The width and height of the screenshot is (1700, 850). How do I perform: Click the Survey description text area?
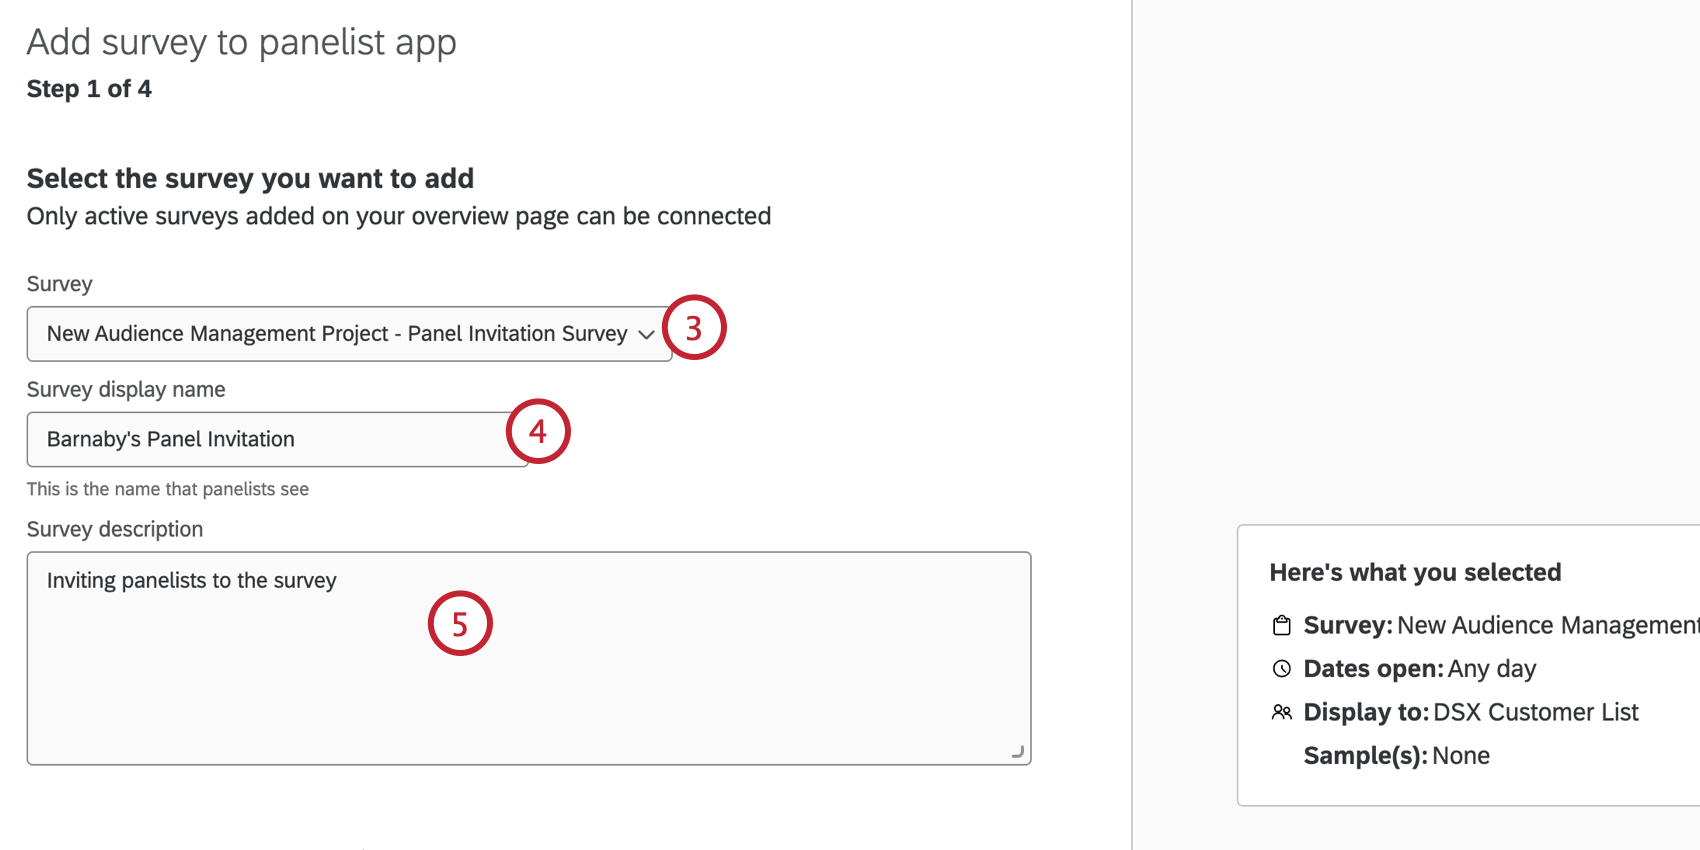(529, 658)
